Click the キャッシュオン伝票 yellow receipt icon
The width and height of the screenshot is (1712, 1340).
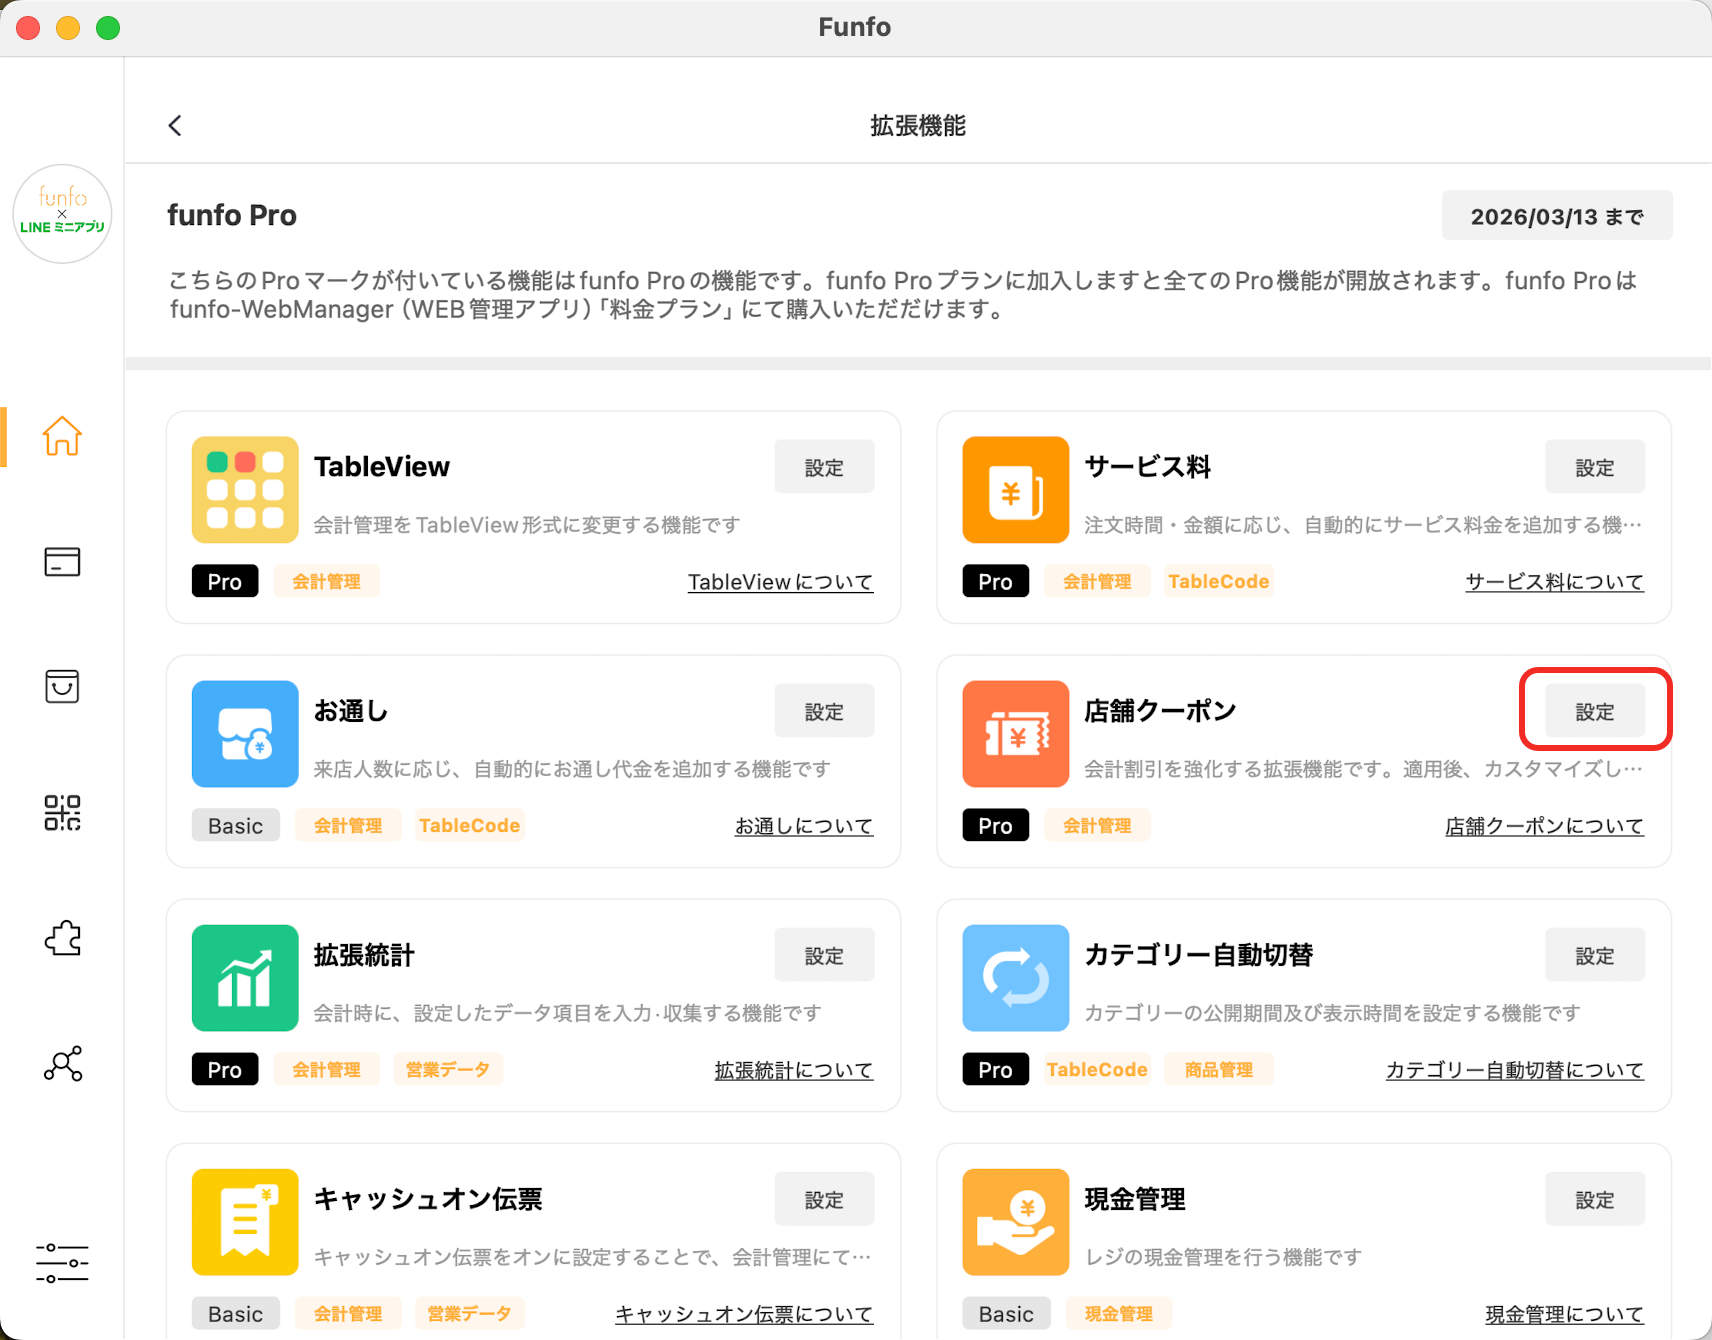tap(245, 1222)
